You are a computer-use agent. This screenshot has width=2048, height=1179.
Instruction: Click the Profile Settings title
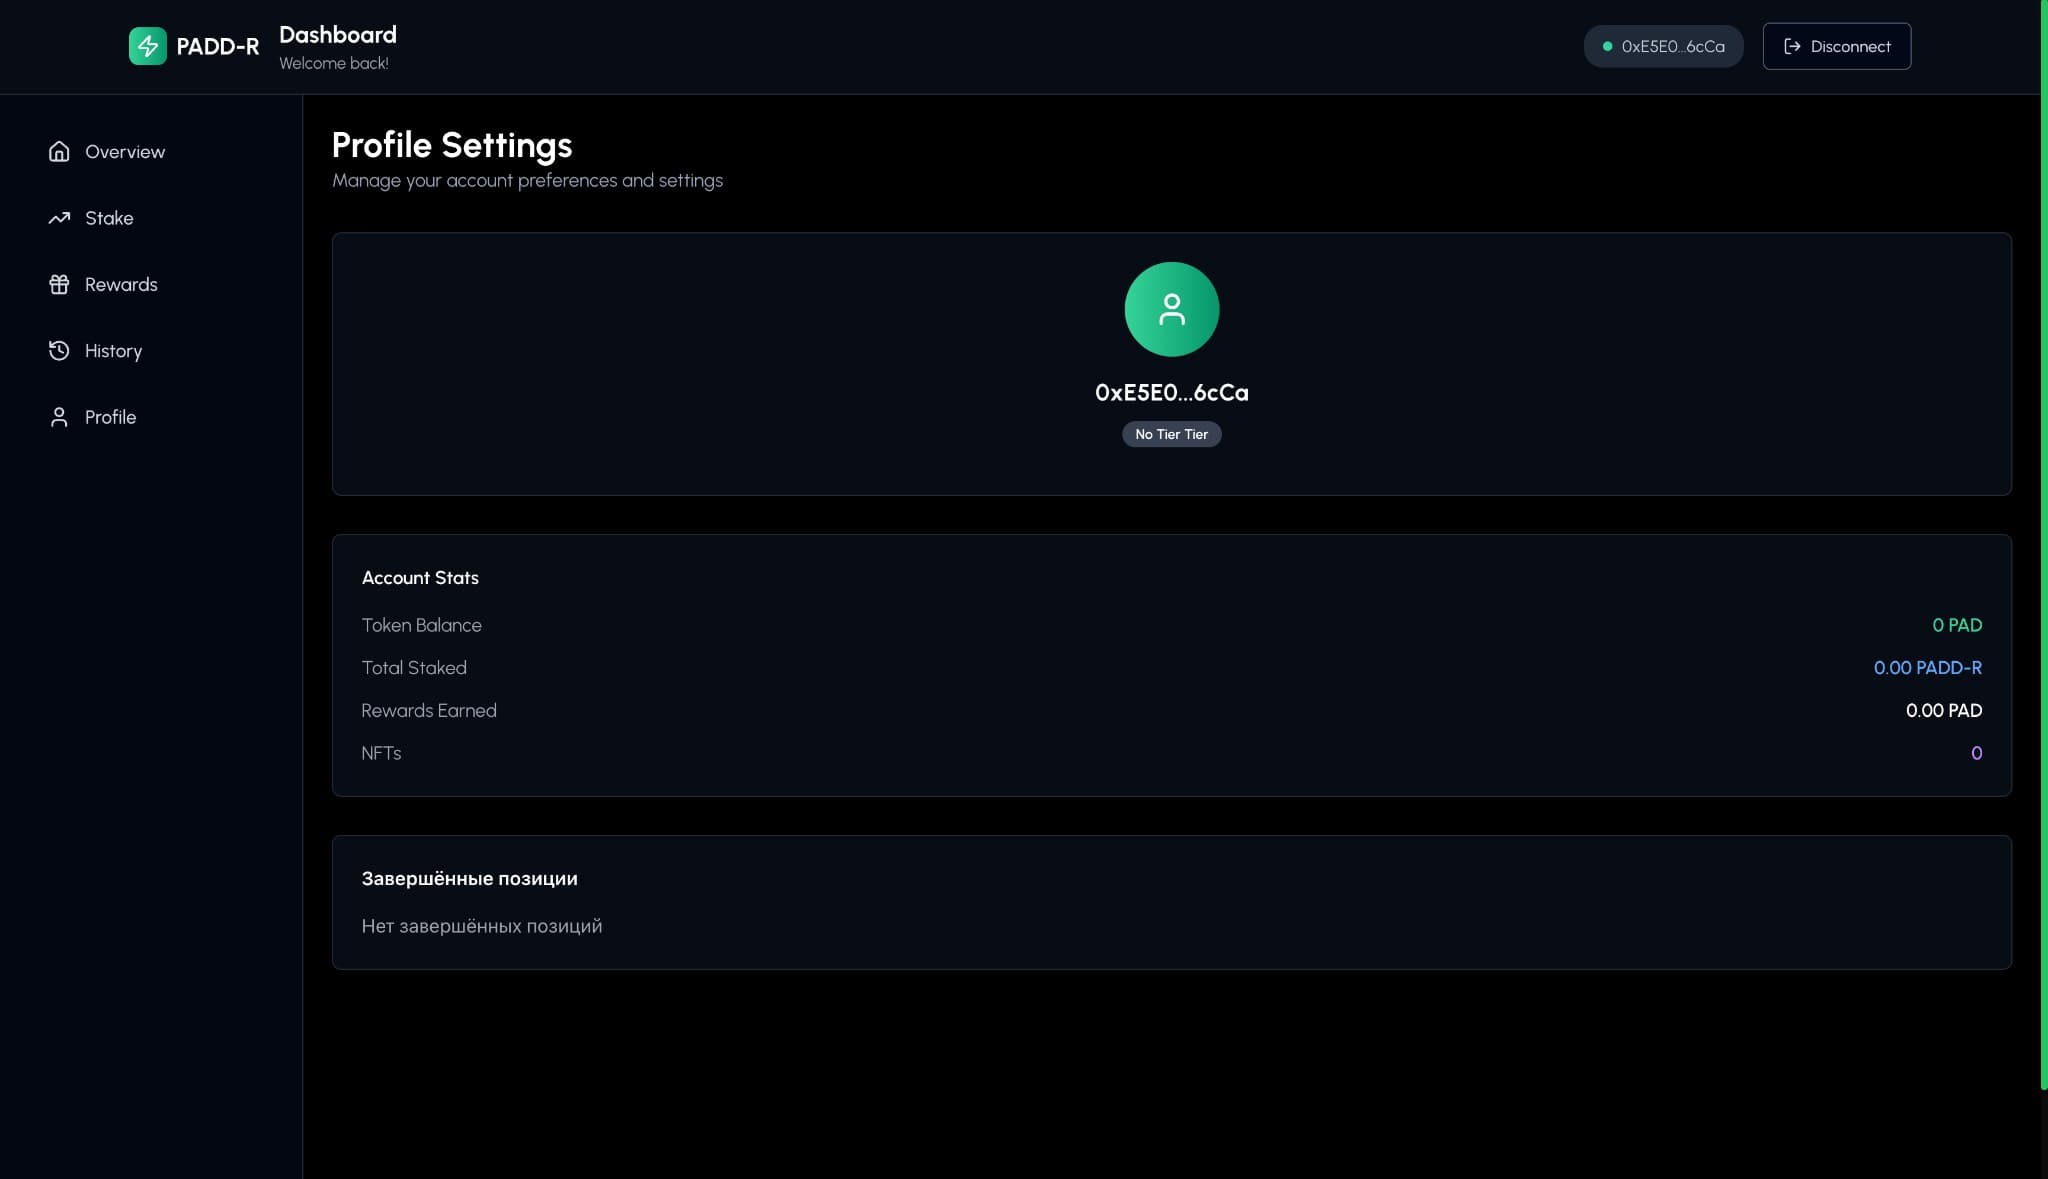point(452,145)
